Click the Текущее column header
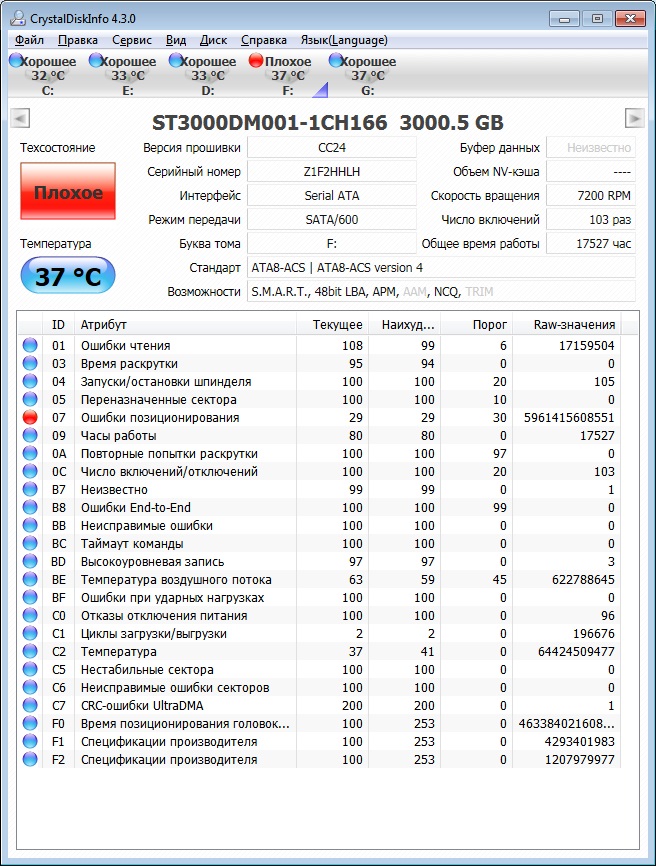This screenshot has height=866, width=656. 332,325
